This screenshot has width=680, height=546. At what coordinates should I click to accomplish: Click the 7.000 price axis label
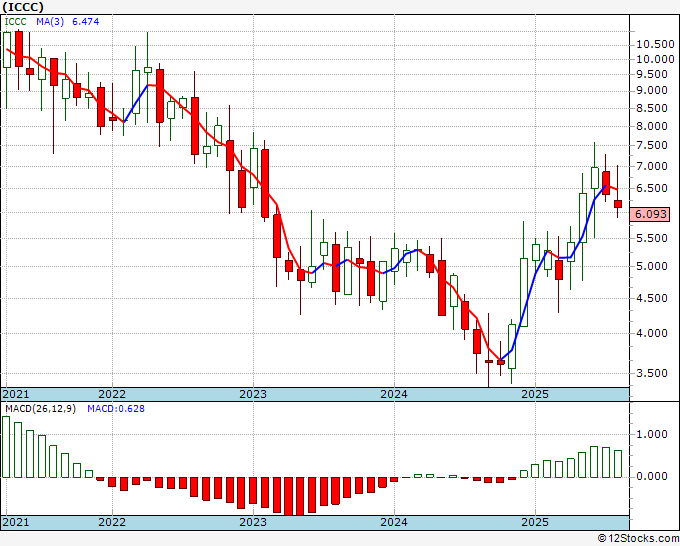(x=651, y=166)
